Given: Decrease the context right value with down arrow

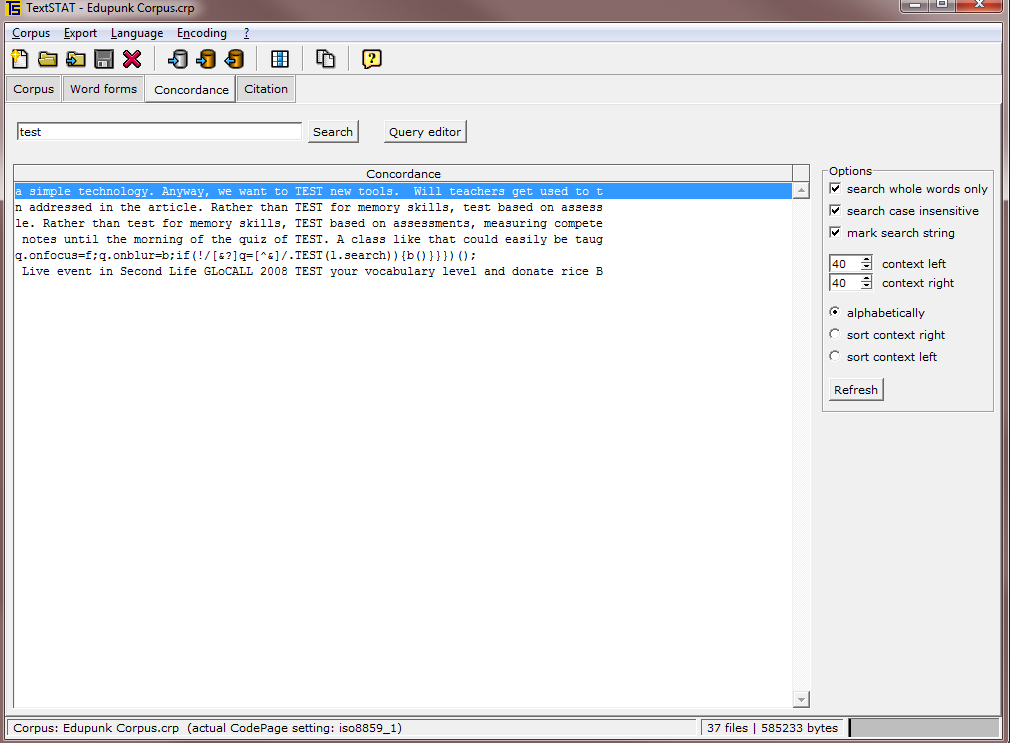Looking at the screenshot, I should click(867, 287).
